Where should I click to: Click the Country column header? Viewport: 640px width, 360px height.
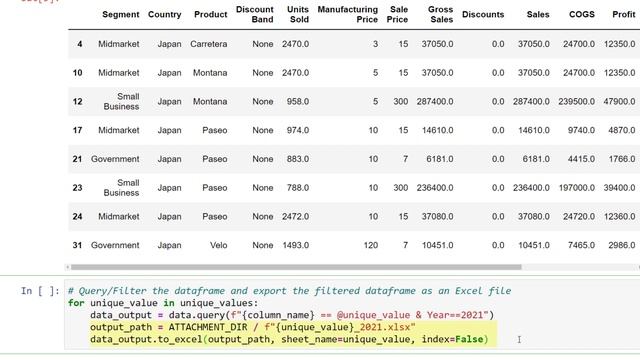[x=164, y=14]
